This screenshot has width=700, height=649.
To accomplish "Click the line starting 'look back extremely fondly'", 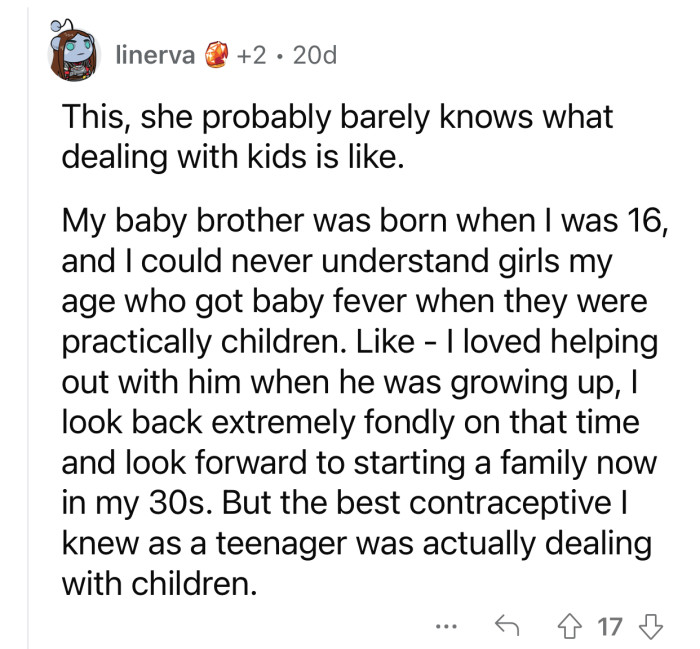I will pyautogui.click(x=350, y=422).
